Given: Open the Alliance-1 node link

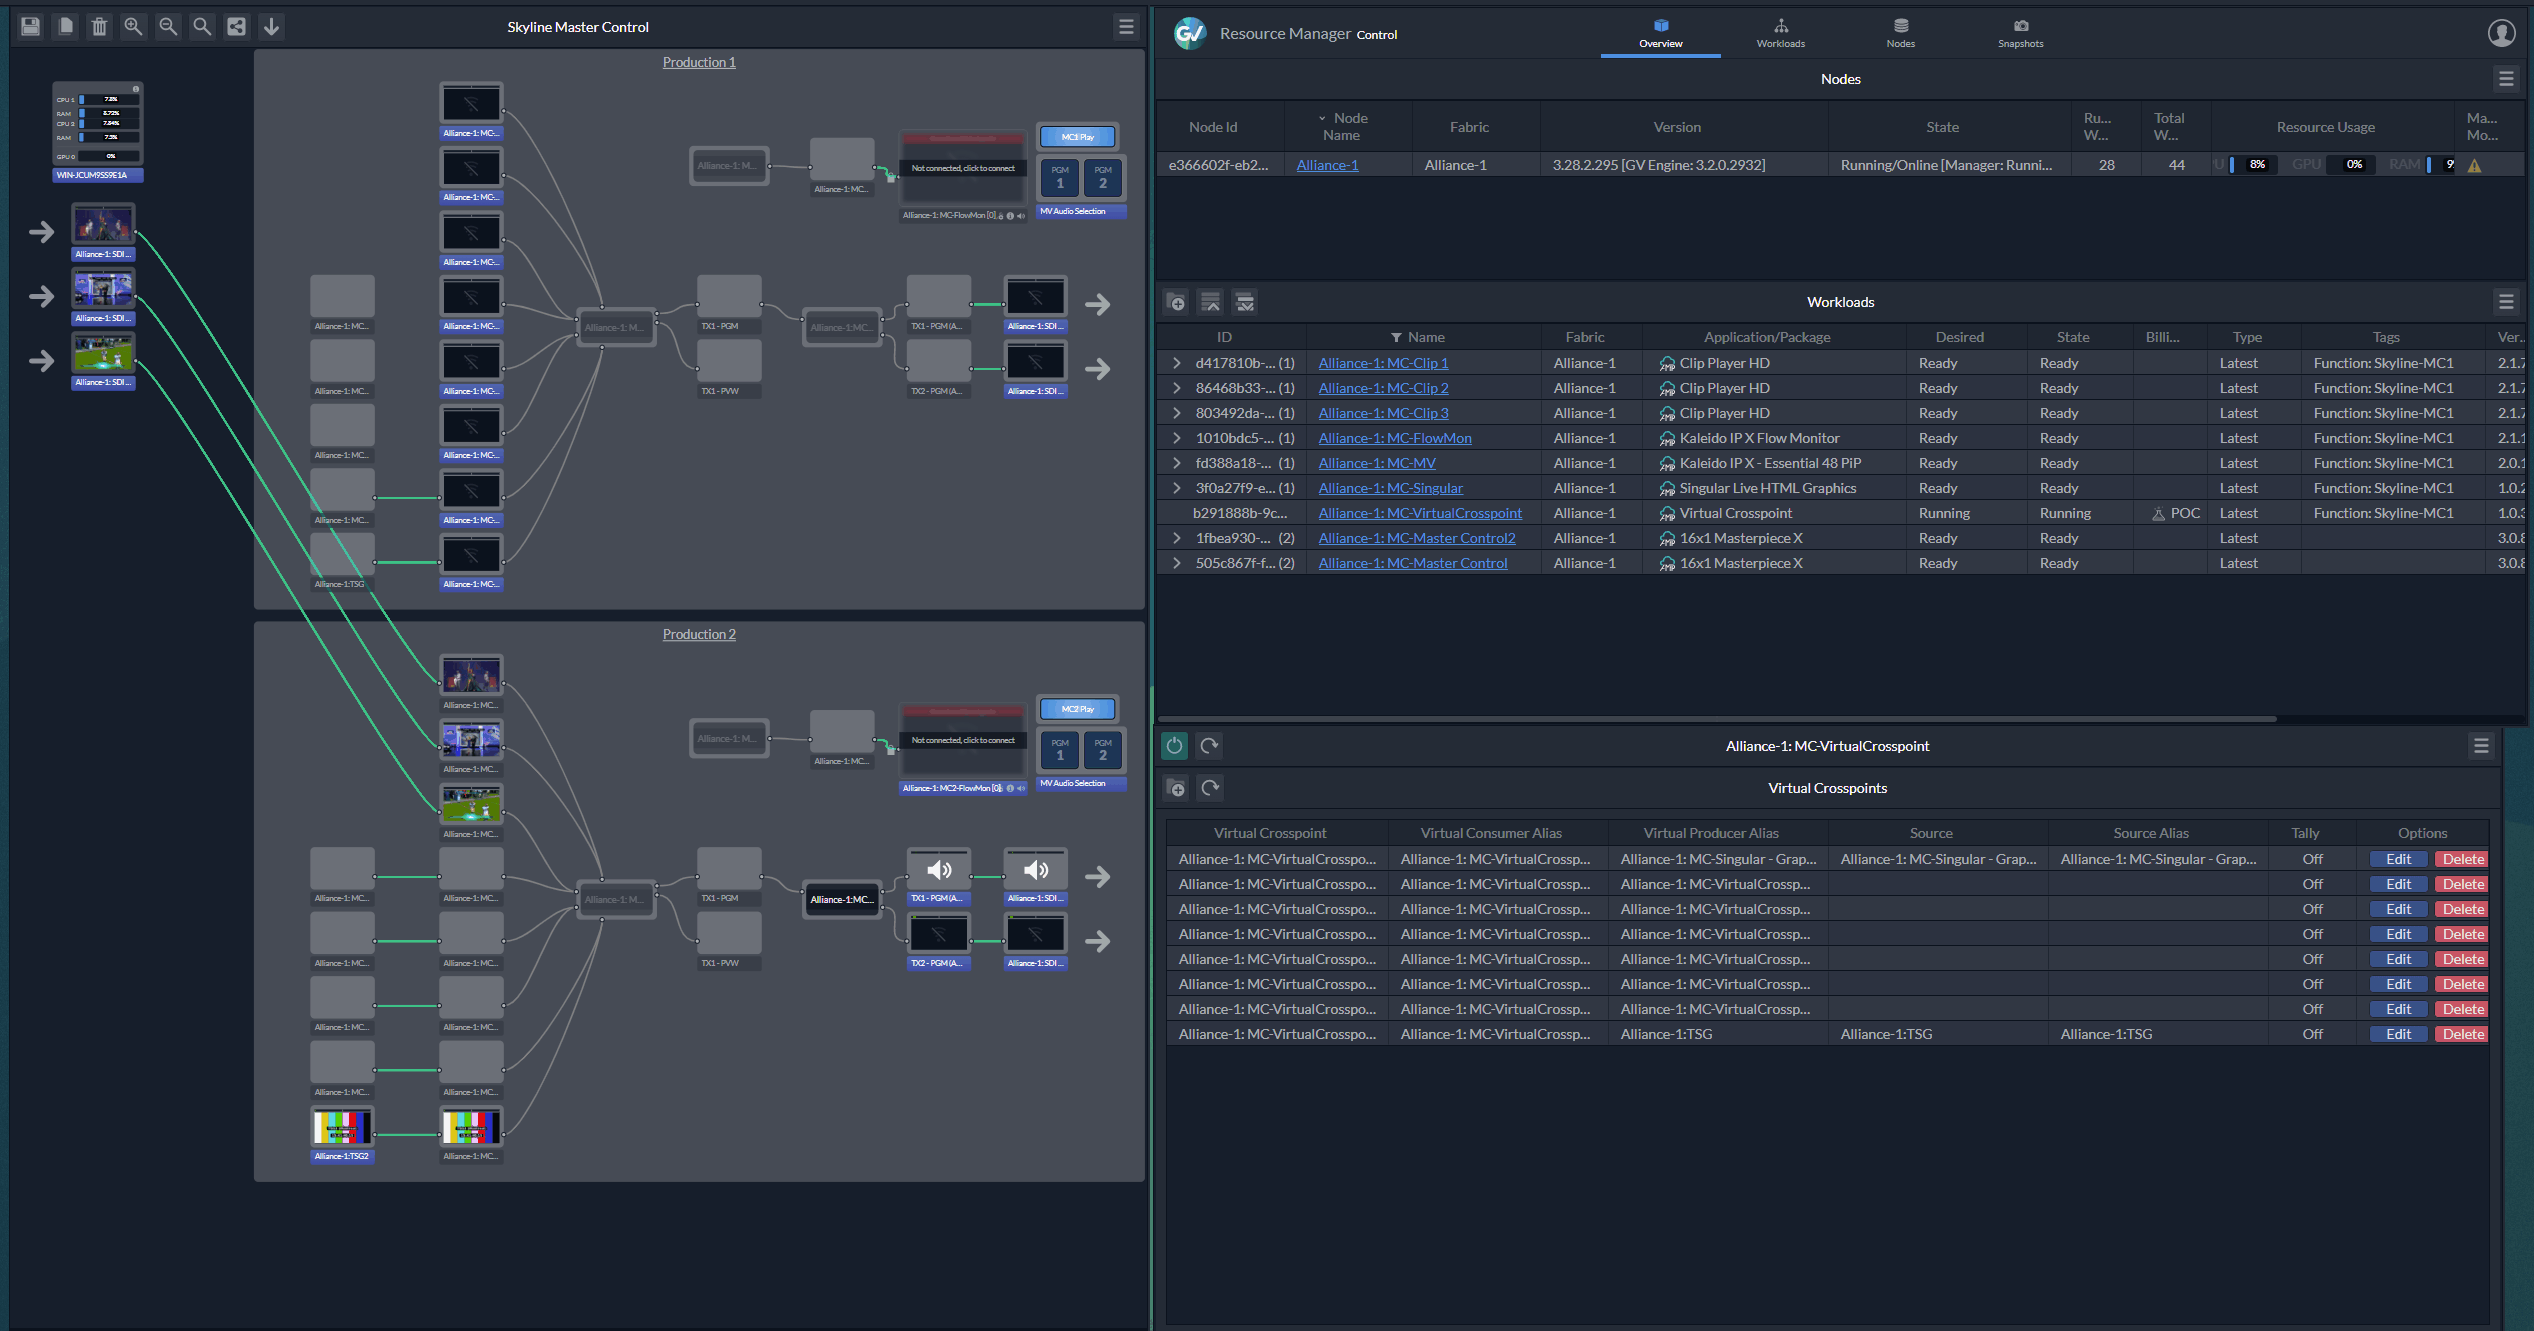Looking at the screenshot, I should click(x=1327, y=165).
